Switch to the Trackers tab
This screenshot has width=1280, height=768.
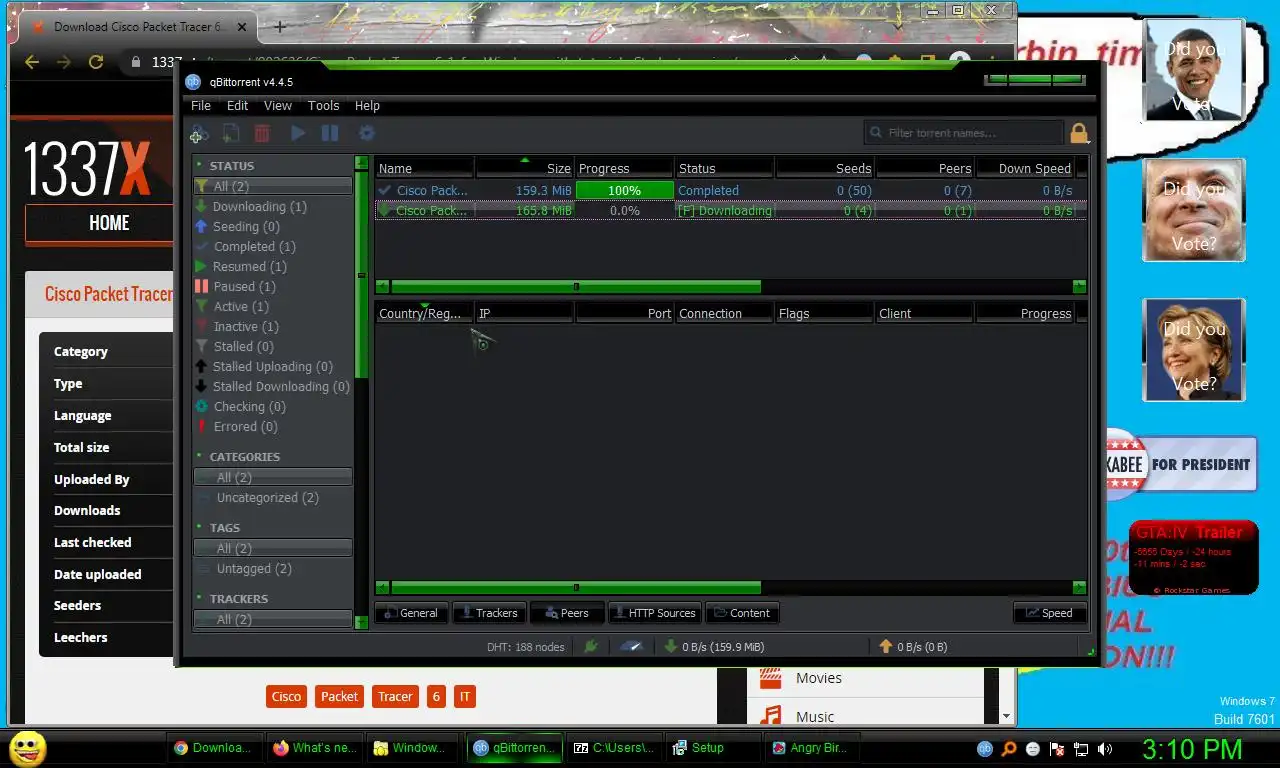489,613
